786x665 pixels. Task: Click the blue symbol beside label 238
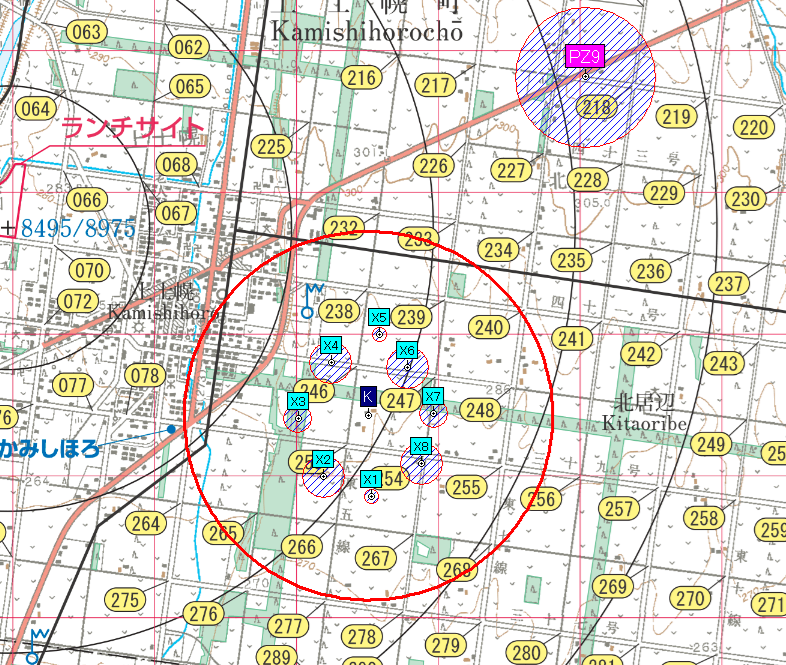point(311,301)
